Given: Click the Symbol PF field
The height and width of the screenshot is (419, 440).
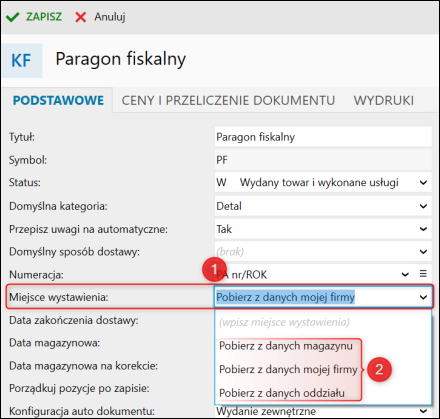Looking at the screenshot, I should [323, 160].
